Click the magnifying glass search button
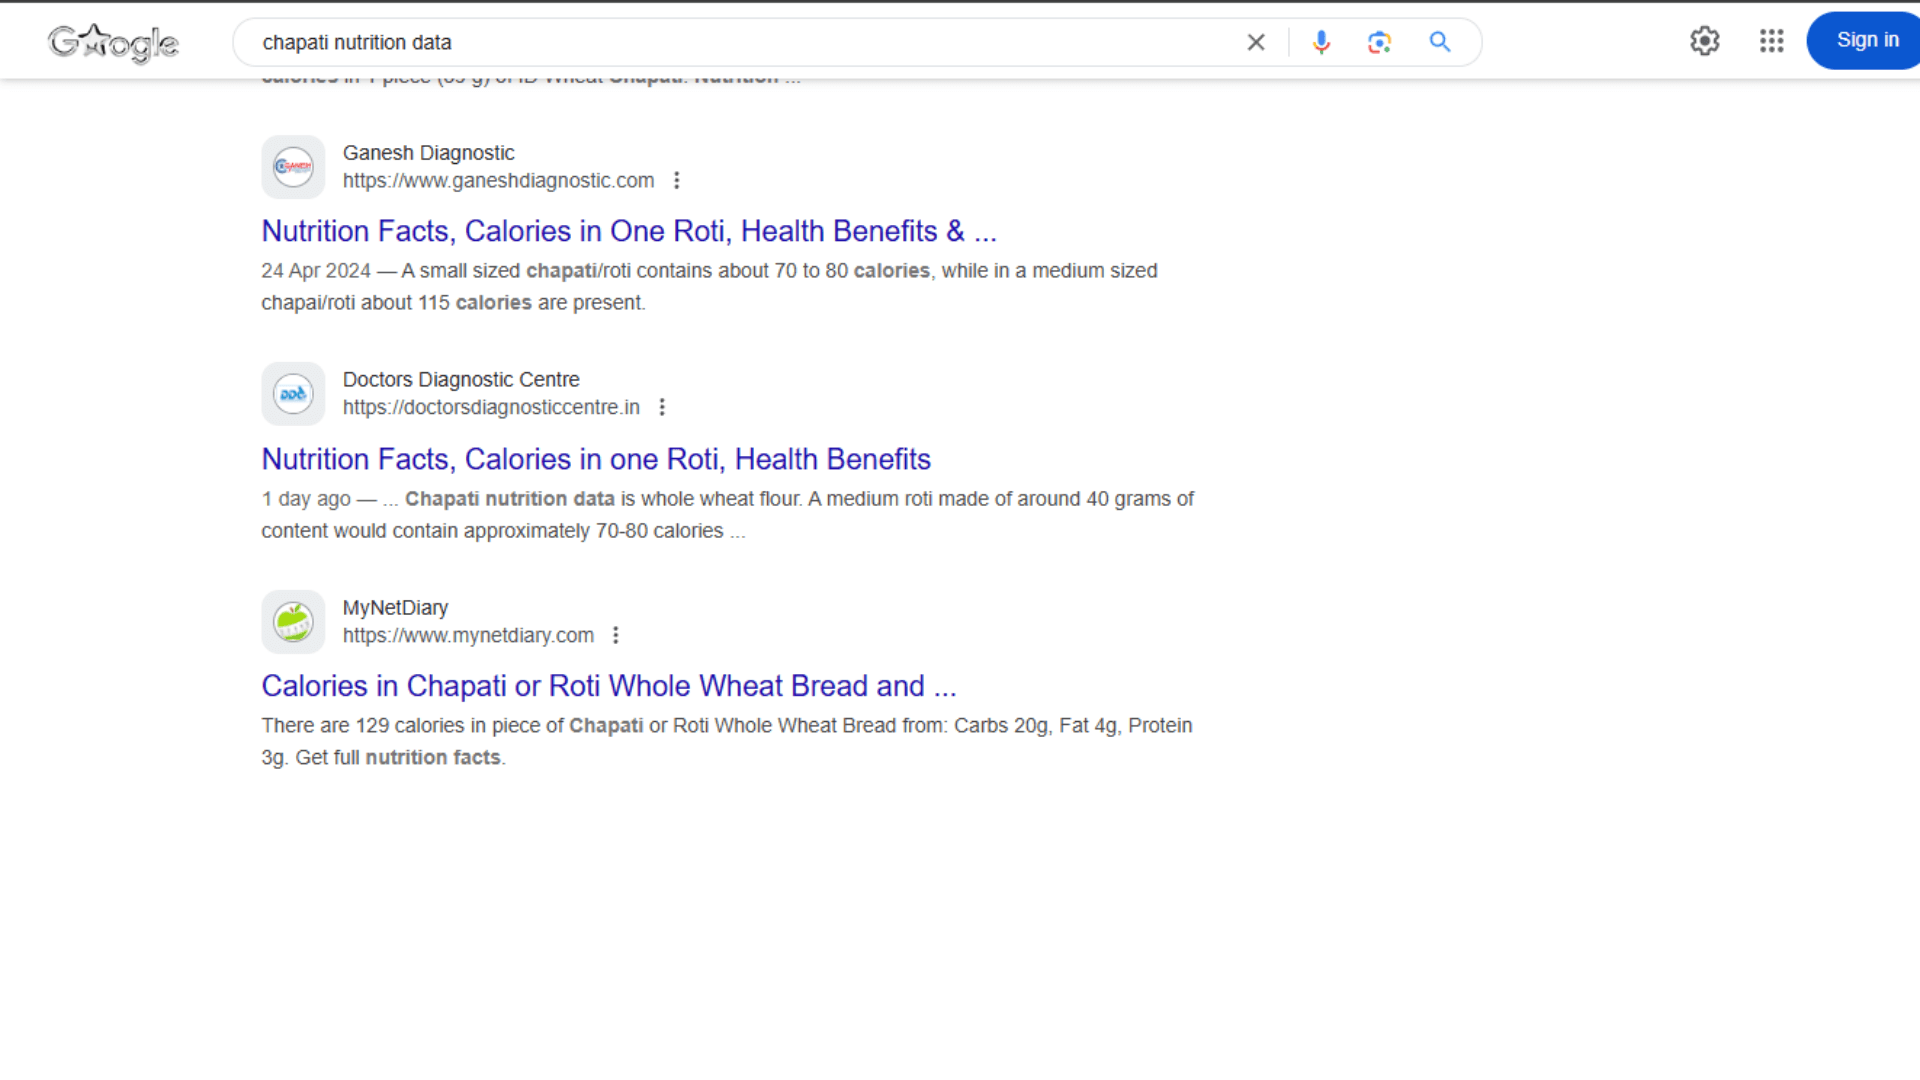Image resolution: width=1920 pixels, height=1080 pixels. (1439, 42)
